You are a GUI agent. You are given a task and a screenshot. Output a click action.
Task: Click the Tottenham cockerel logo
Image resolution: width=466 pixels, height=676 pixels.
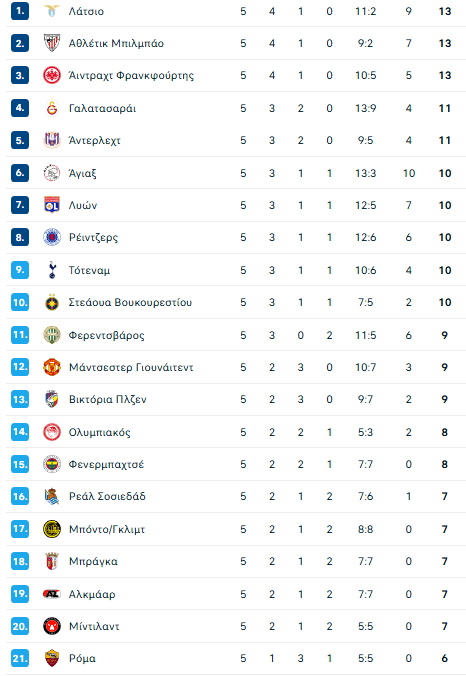coord(52,270)
